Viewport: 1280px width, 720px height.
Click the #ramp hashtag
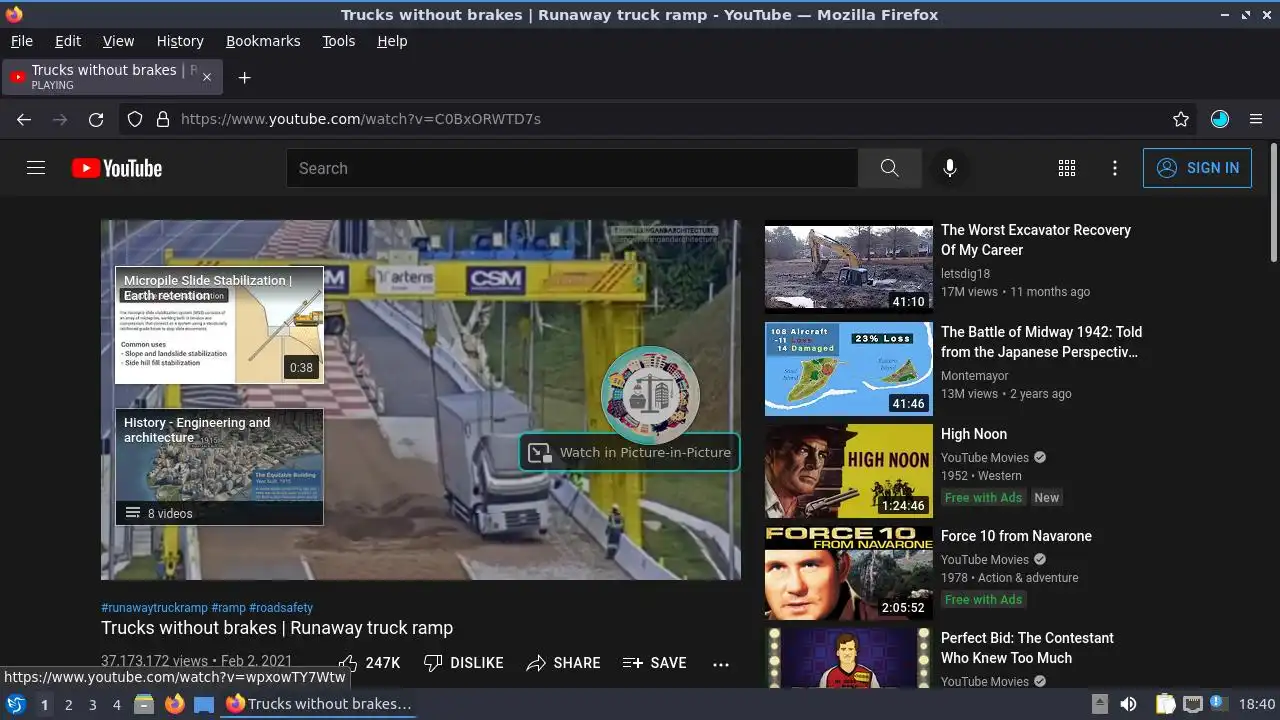[x=228, y=608]
